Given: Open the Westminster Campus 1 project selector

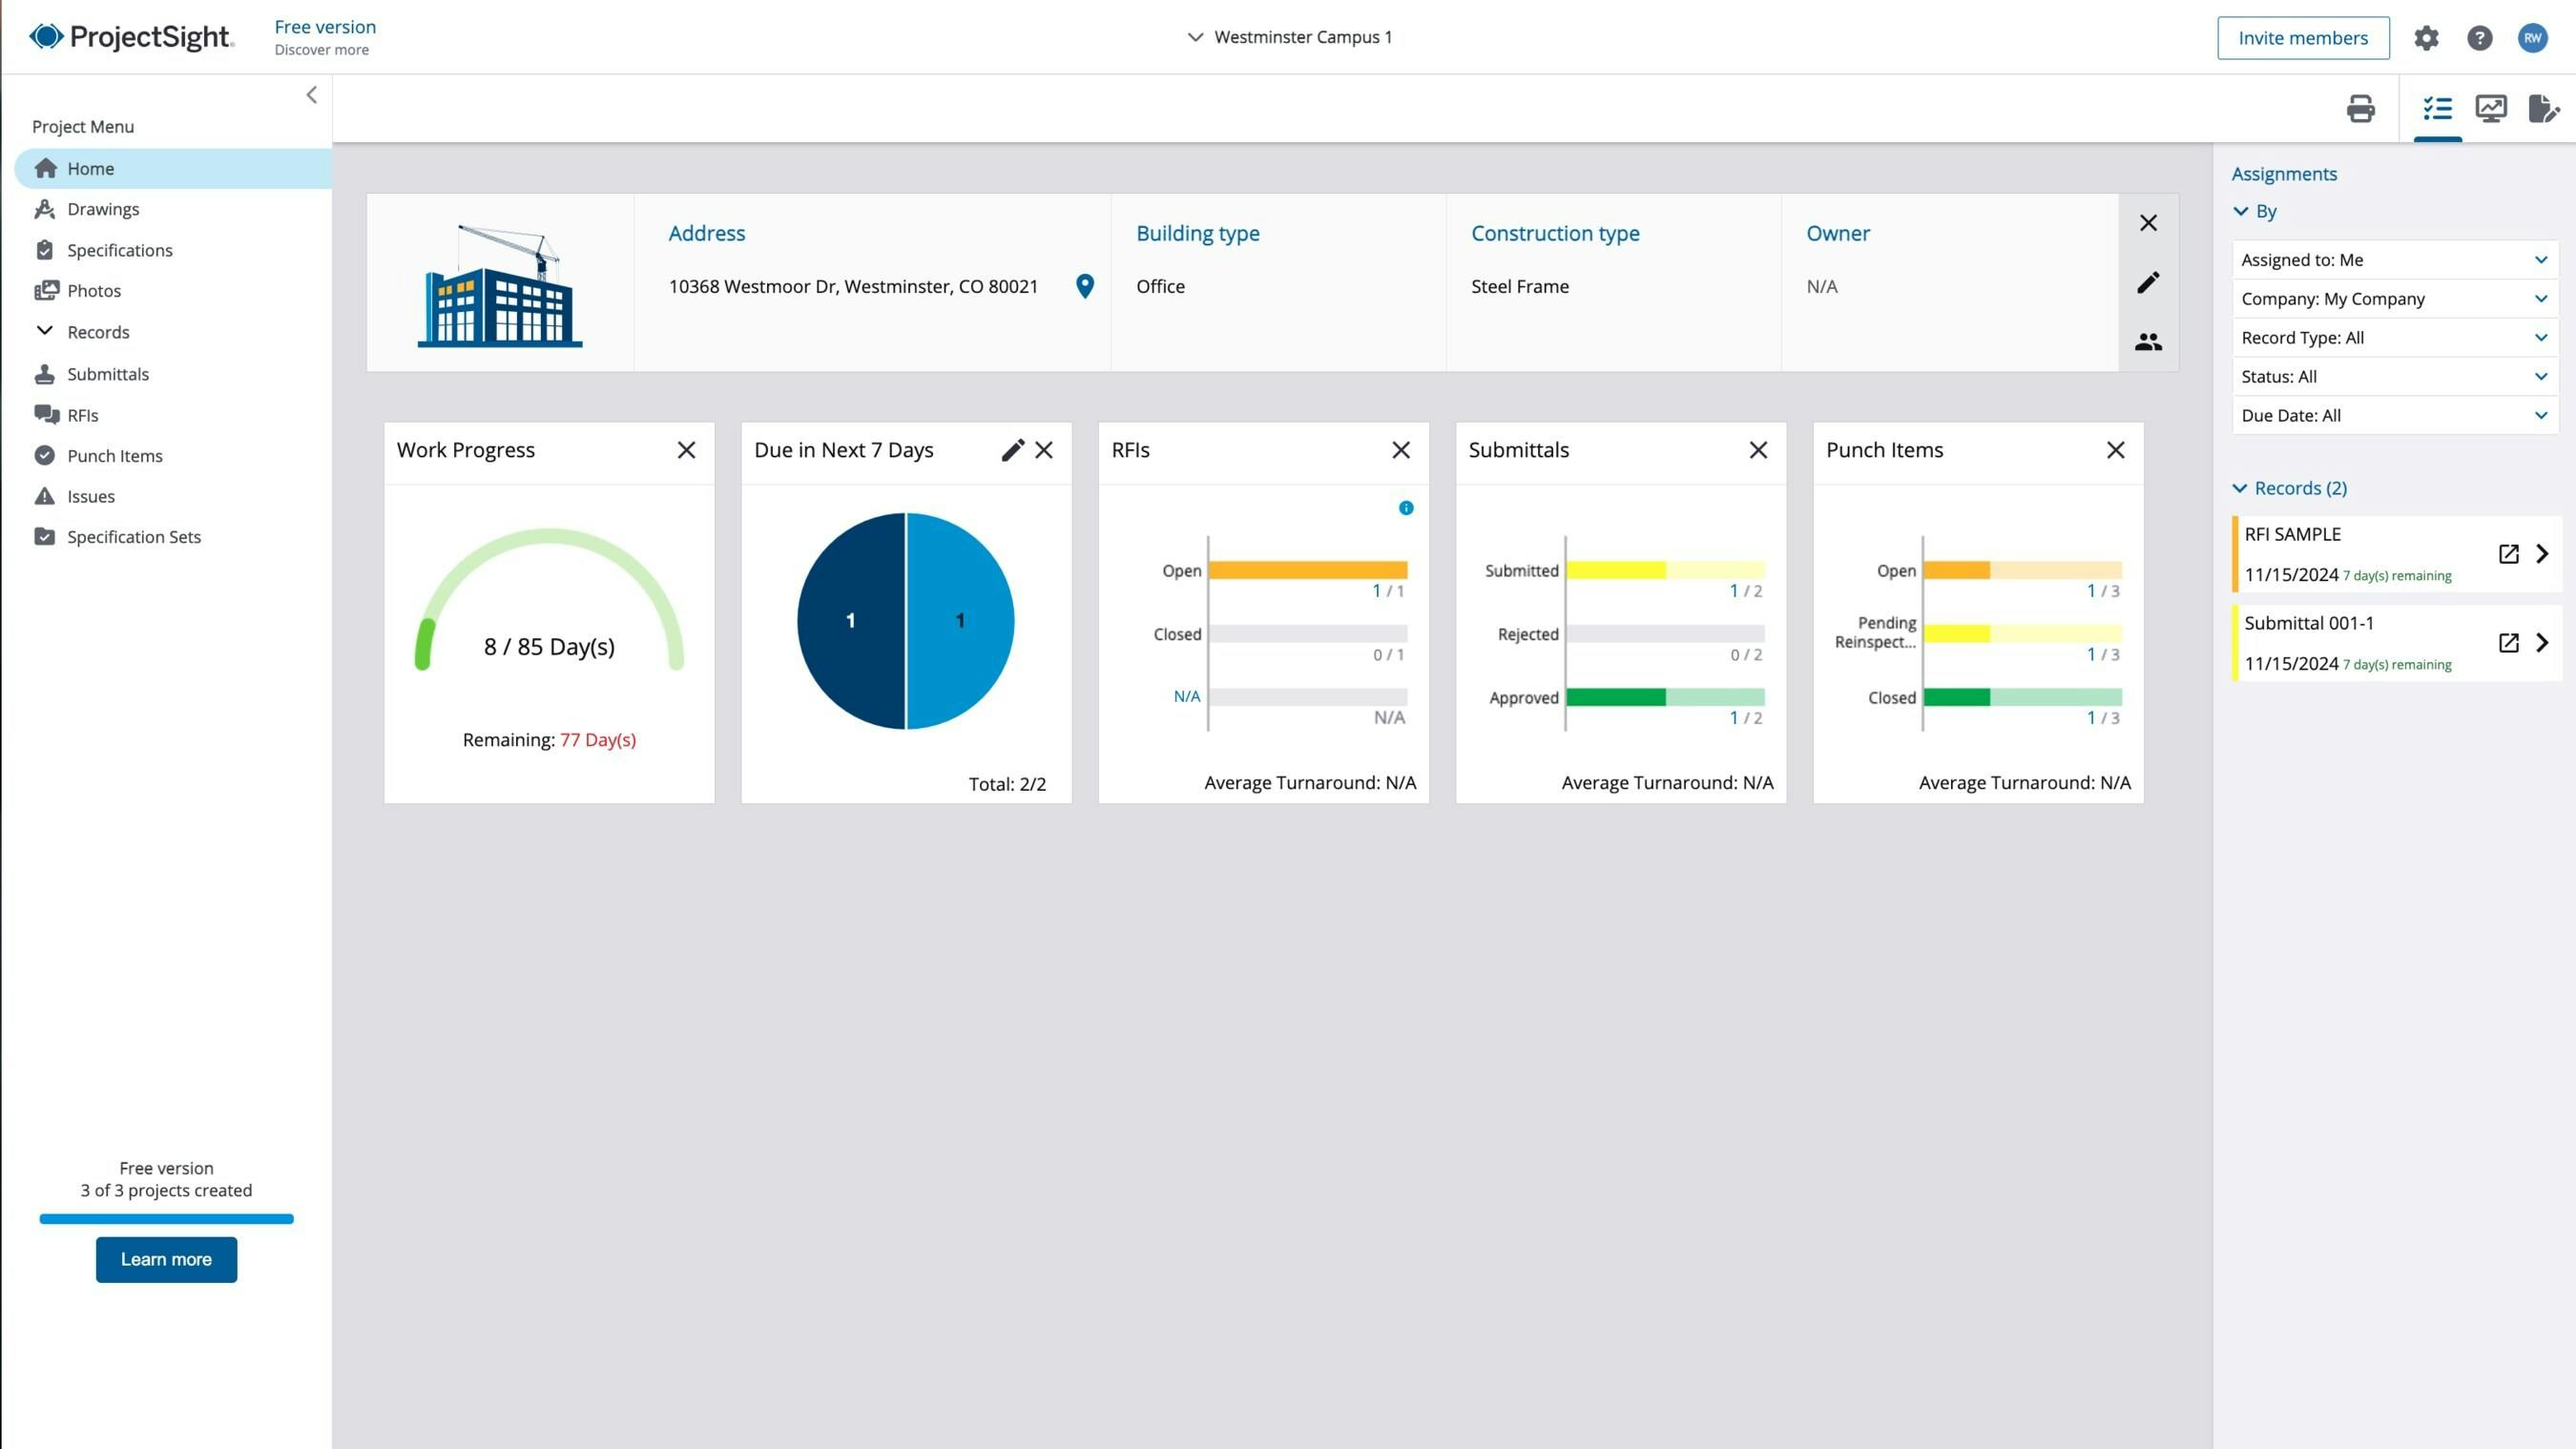Looking at the screenshot, I should pyautogui.click(x=1290, y=37).
